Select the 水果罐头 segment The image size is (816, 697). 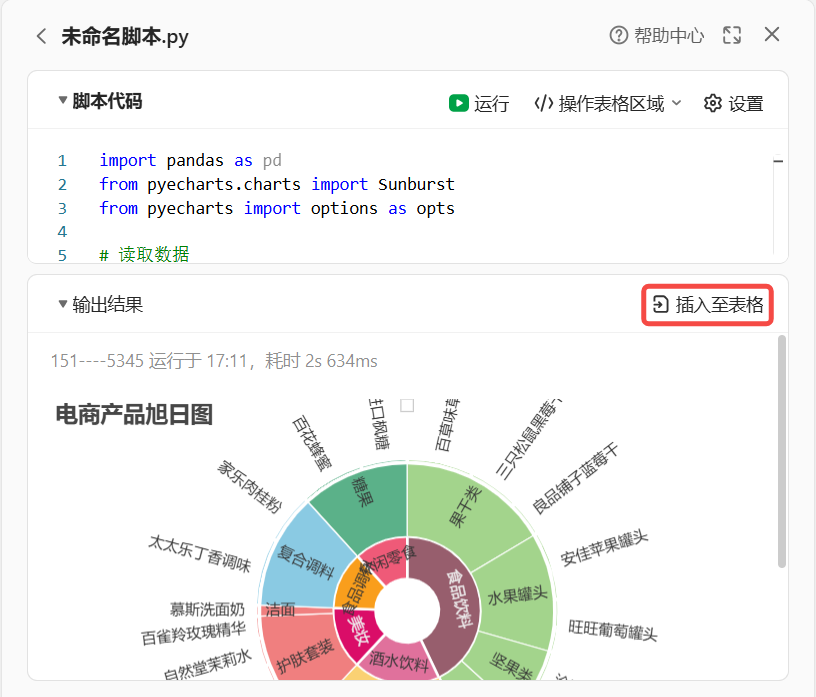518,596
